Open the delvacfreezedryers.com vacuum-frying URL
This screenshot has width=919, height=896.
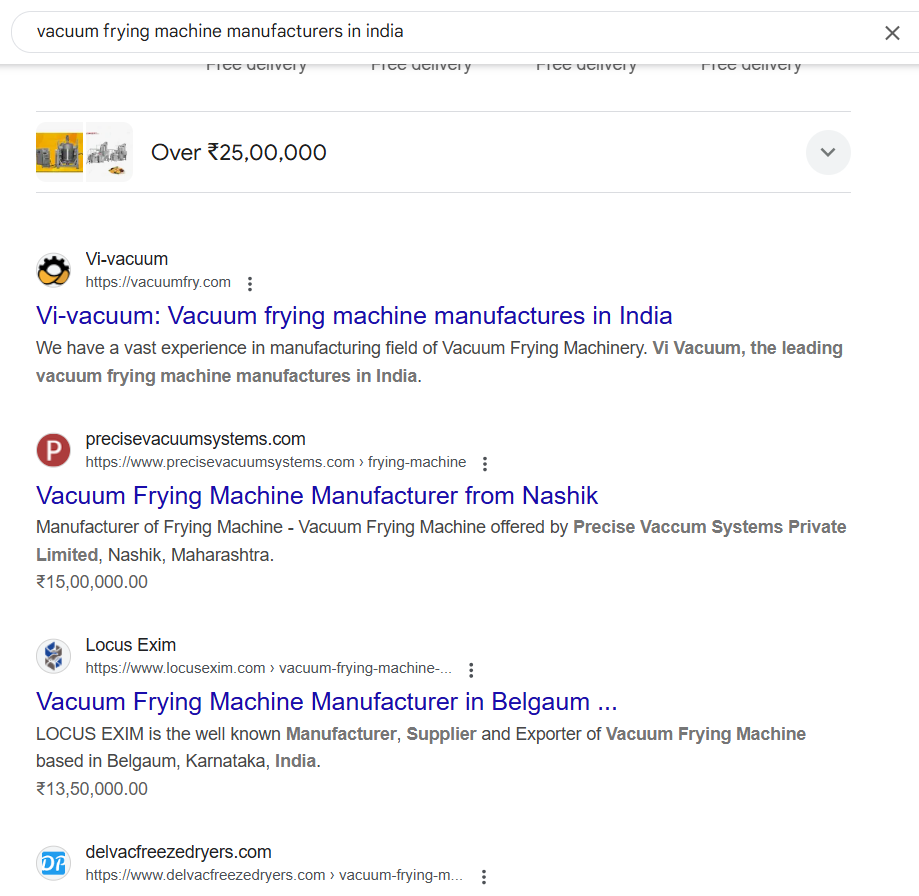[x=274, y=875]
